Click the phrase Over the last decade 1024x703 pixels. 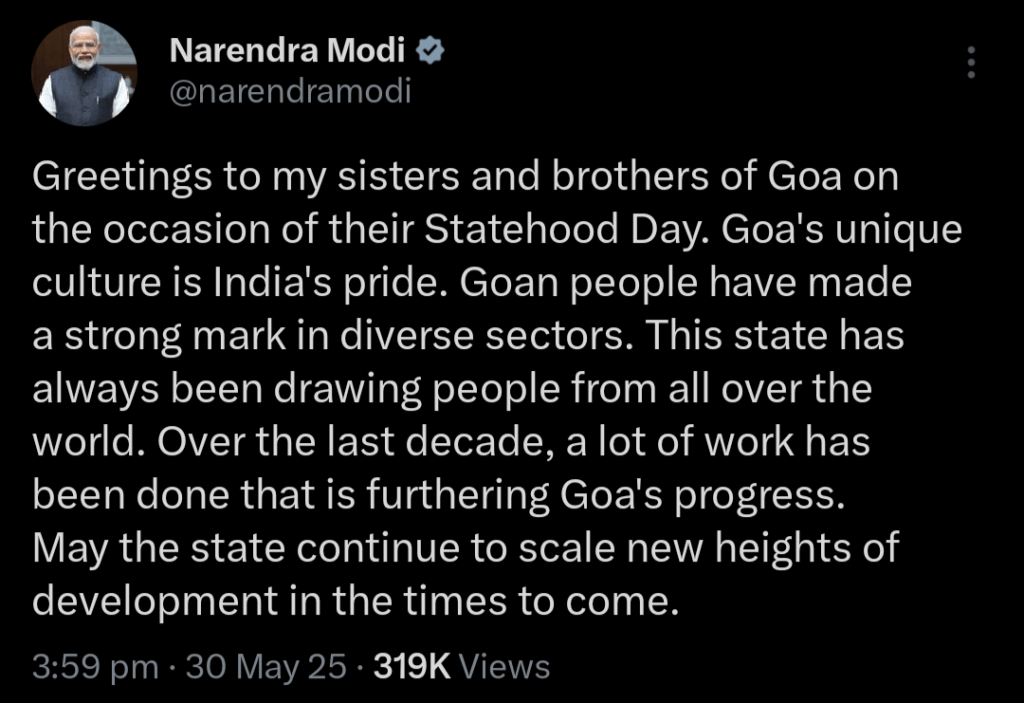tap(351, 442)
